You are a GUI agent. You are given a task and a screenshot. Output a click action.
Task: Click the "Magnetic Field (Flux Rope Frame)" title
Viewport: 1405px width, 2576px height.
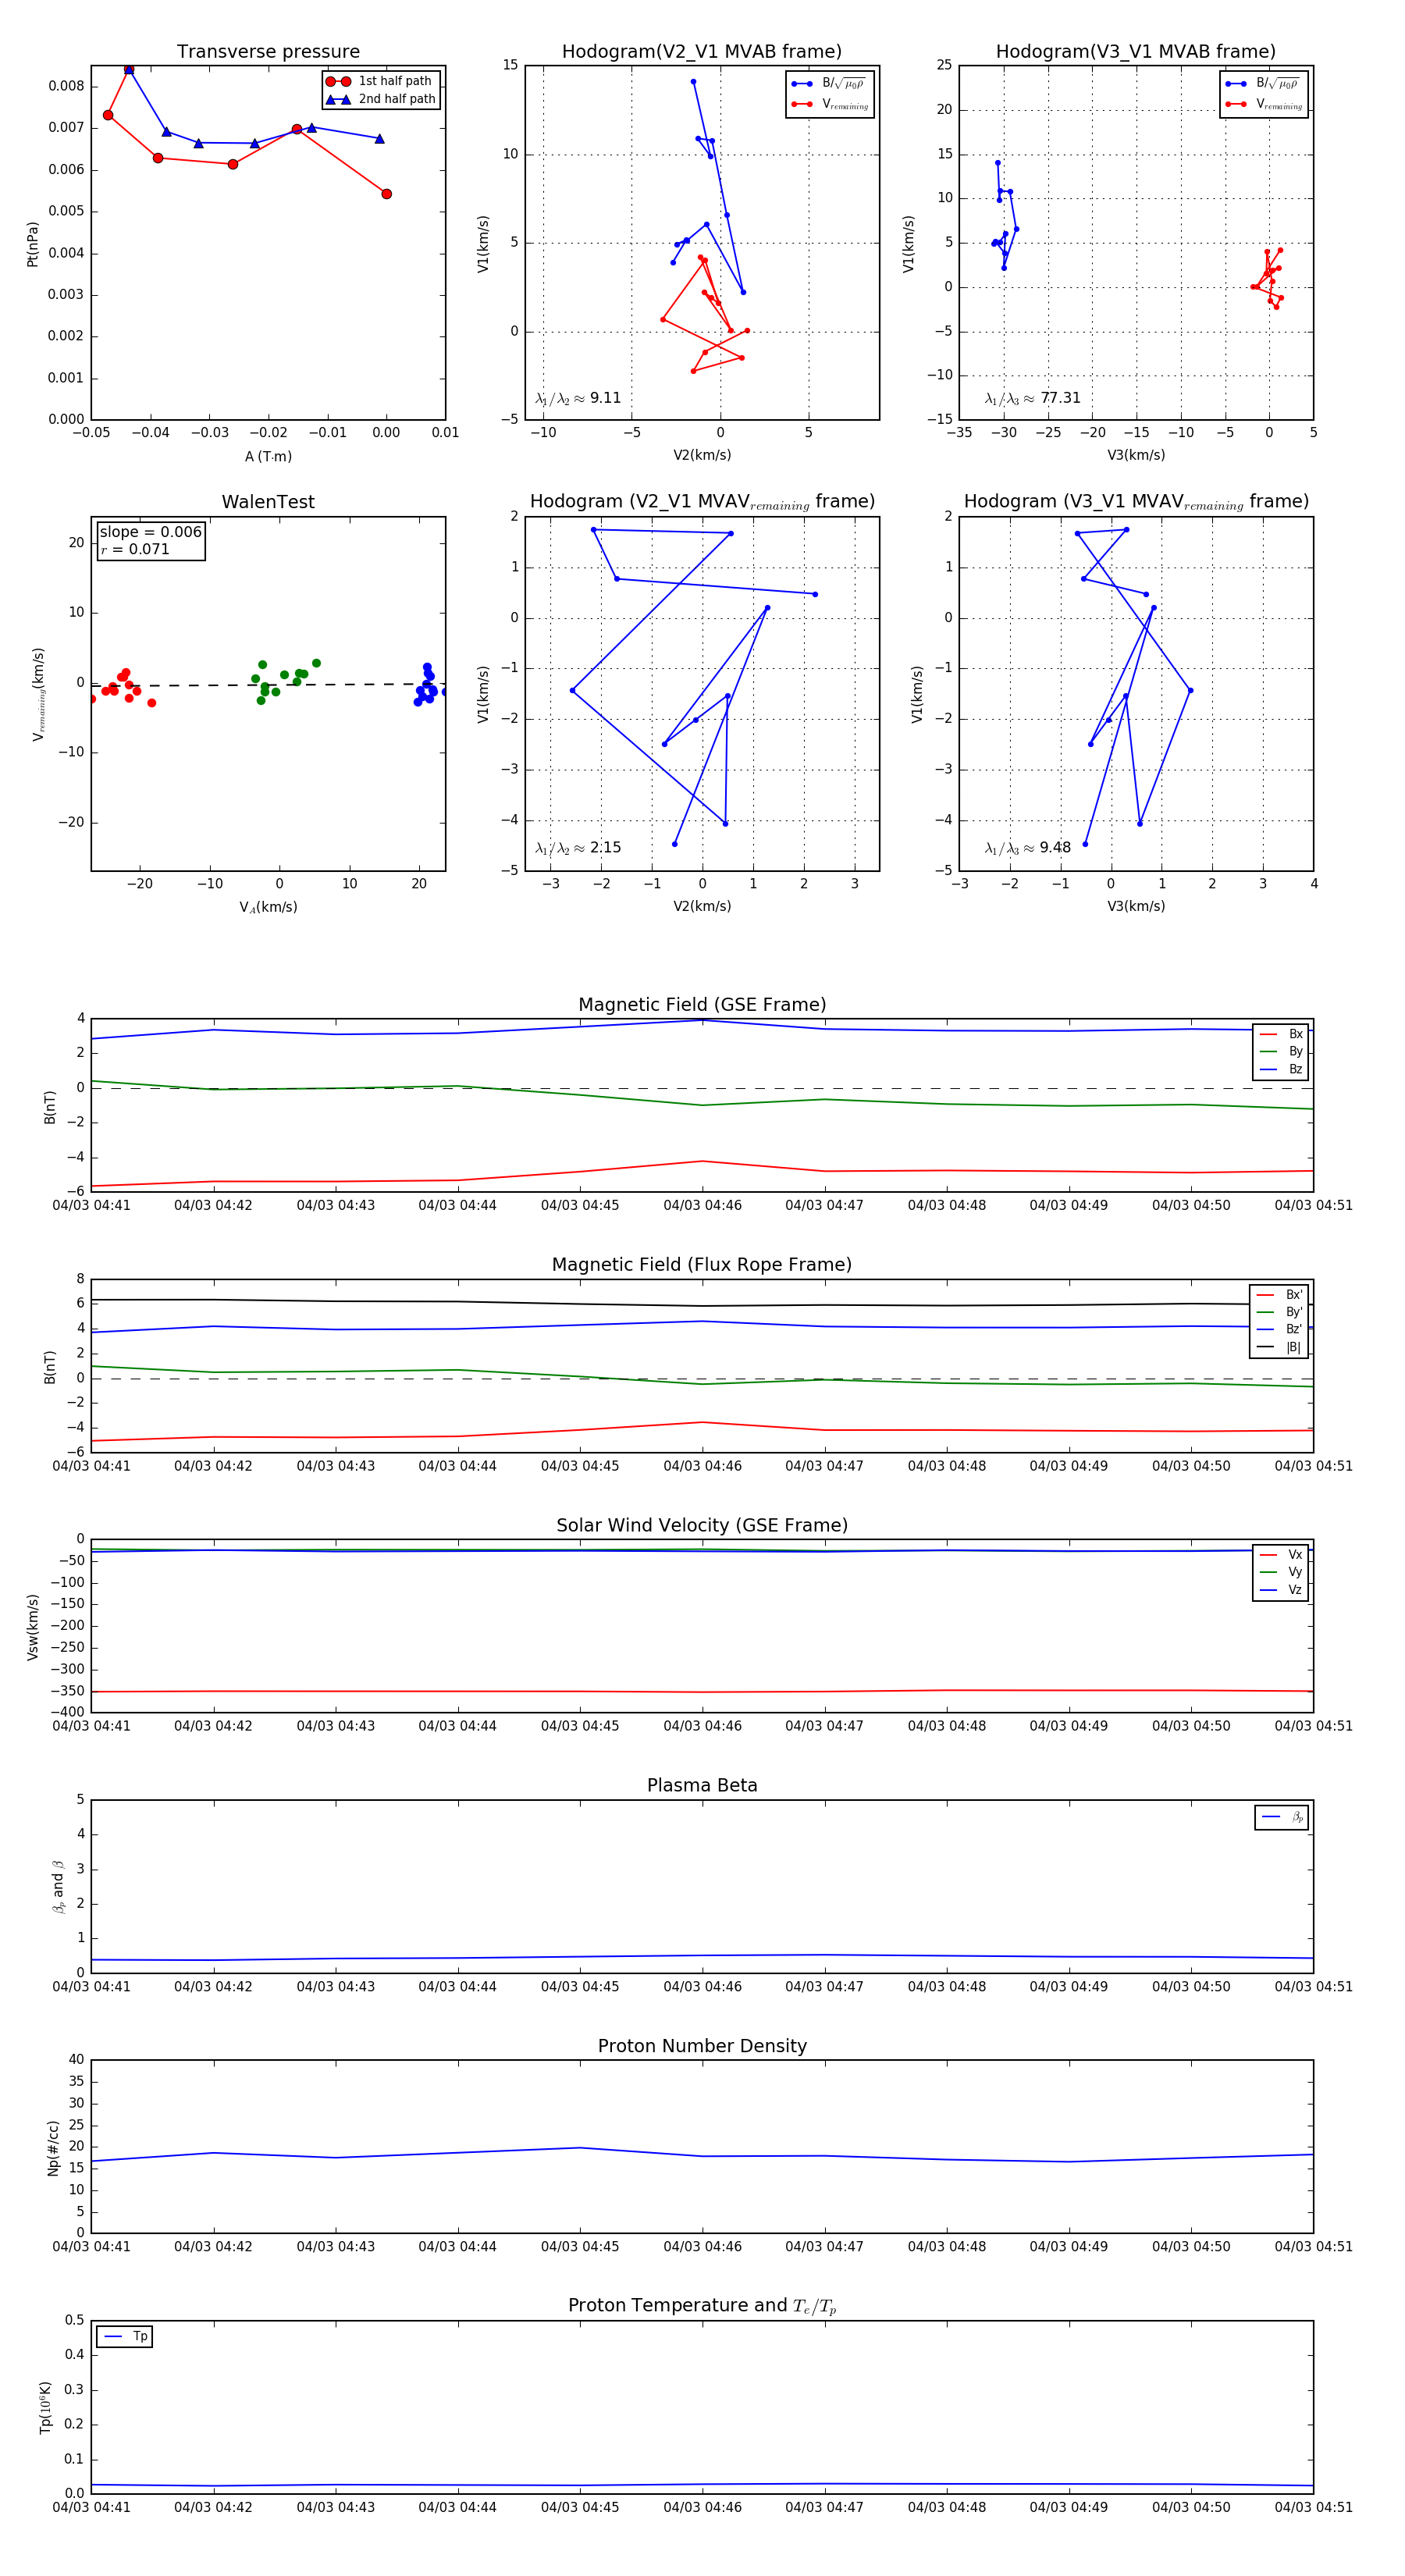(x=702, y=1265)
